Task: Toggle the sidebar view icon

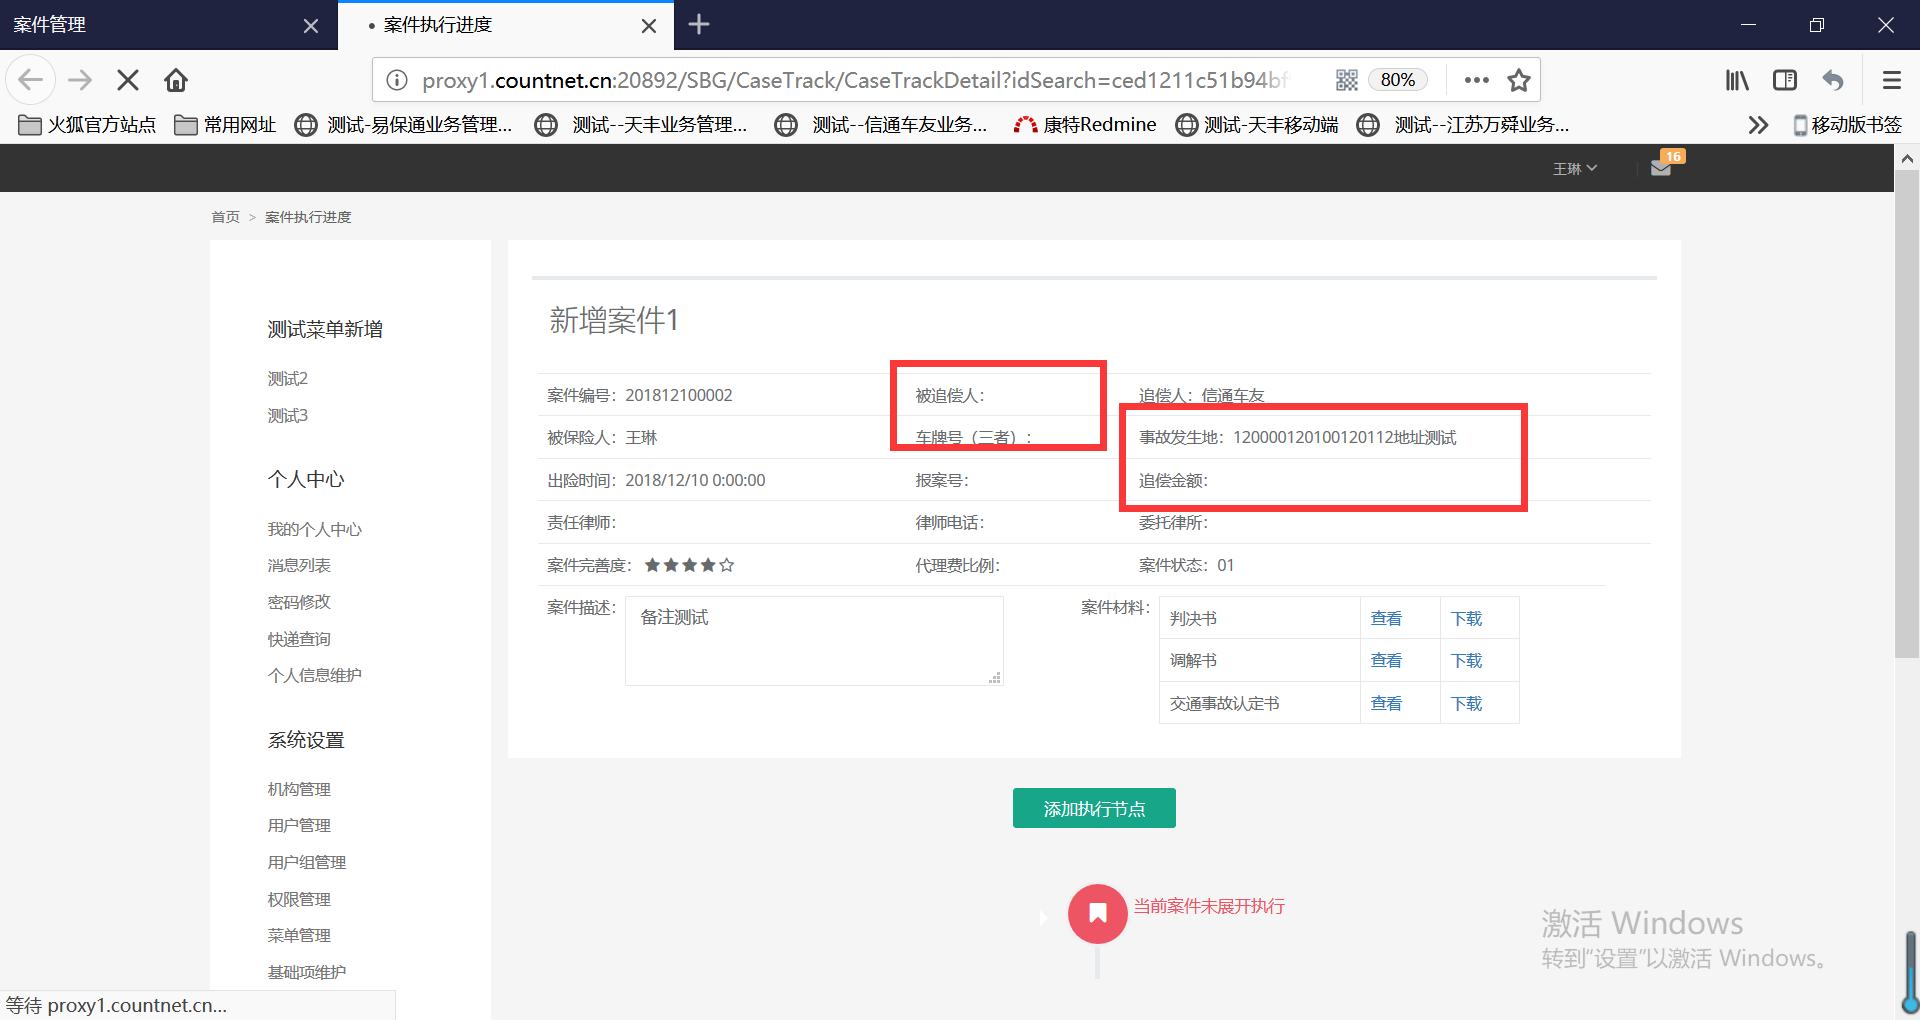Action: (1785, 80)
